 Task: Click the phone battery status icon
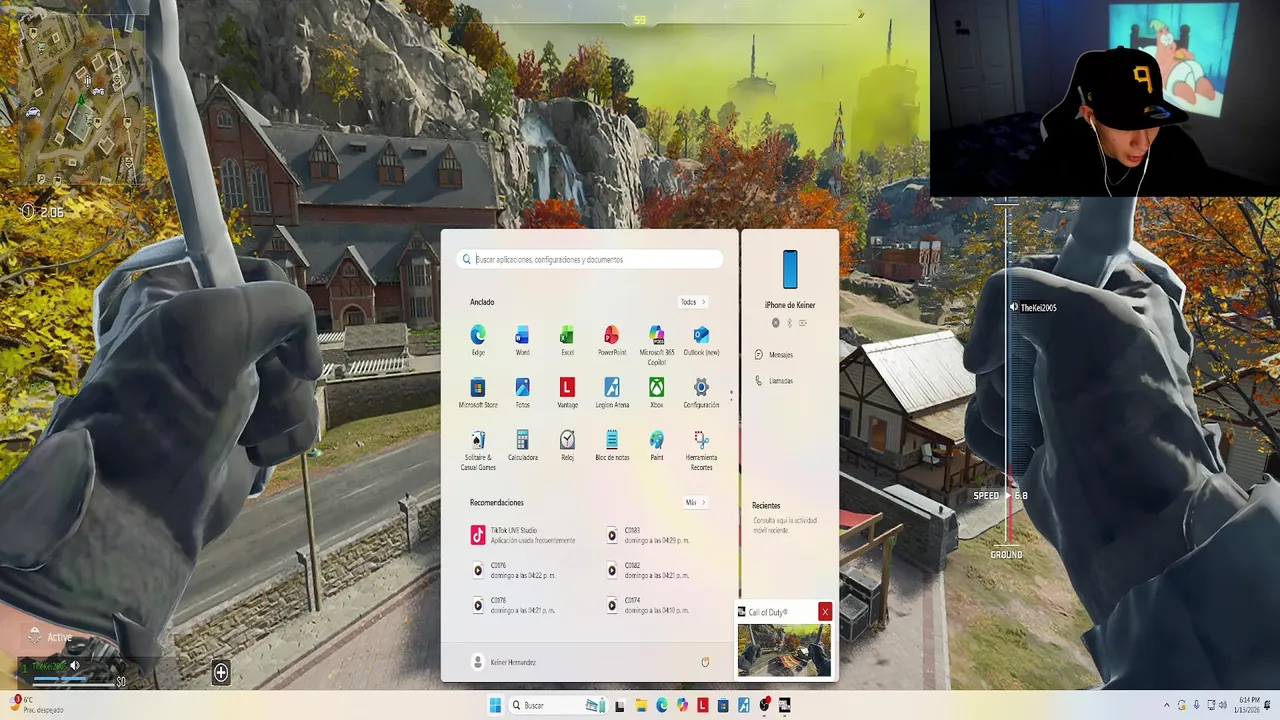803,323
